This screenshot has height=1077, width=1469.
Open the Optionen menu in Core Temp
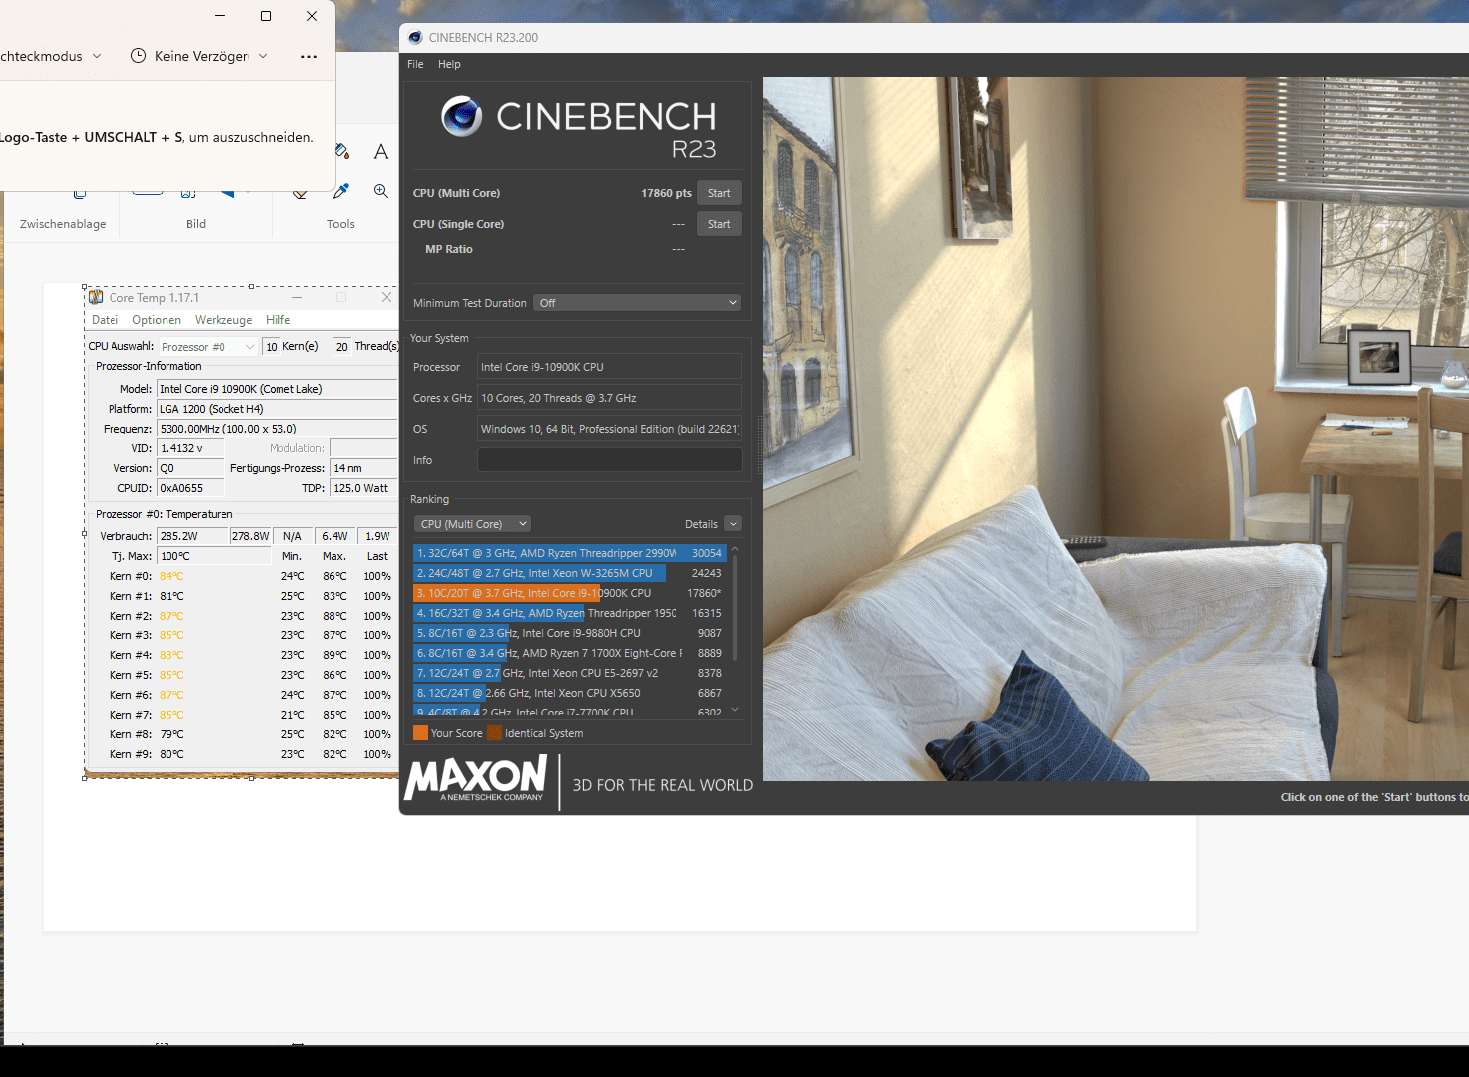tap(156, 320)
